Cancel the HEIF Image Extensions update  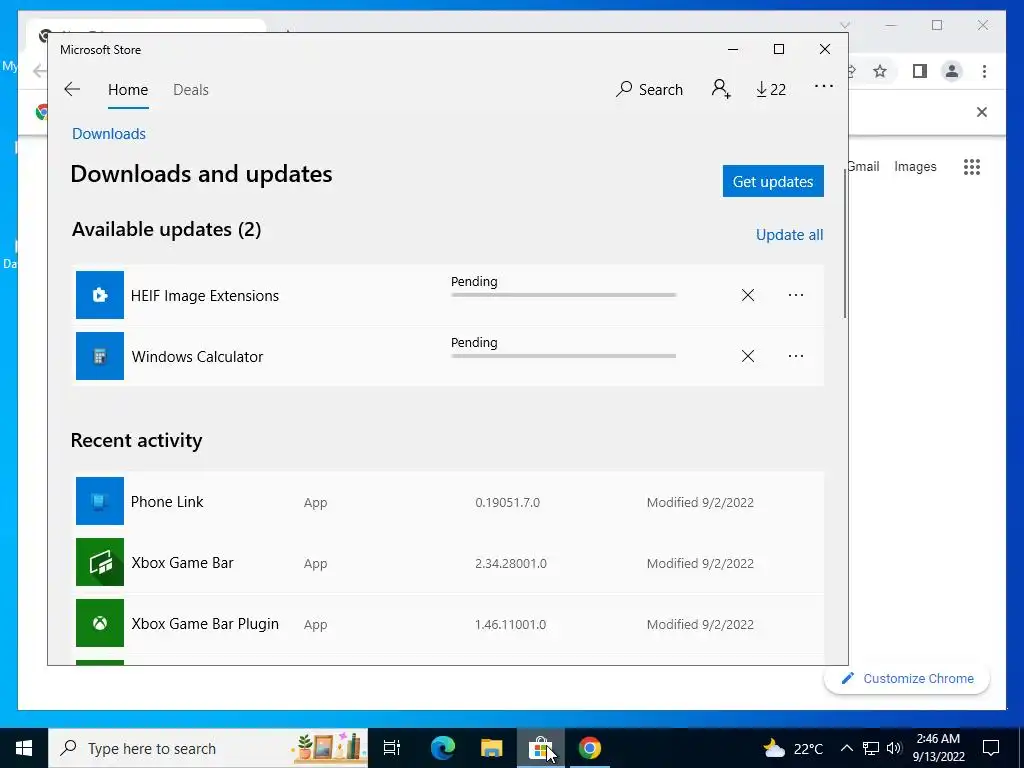tap(748, 295)
